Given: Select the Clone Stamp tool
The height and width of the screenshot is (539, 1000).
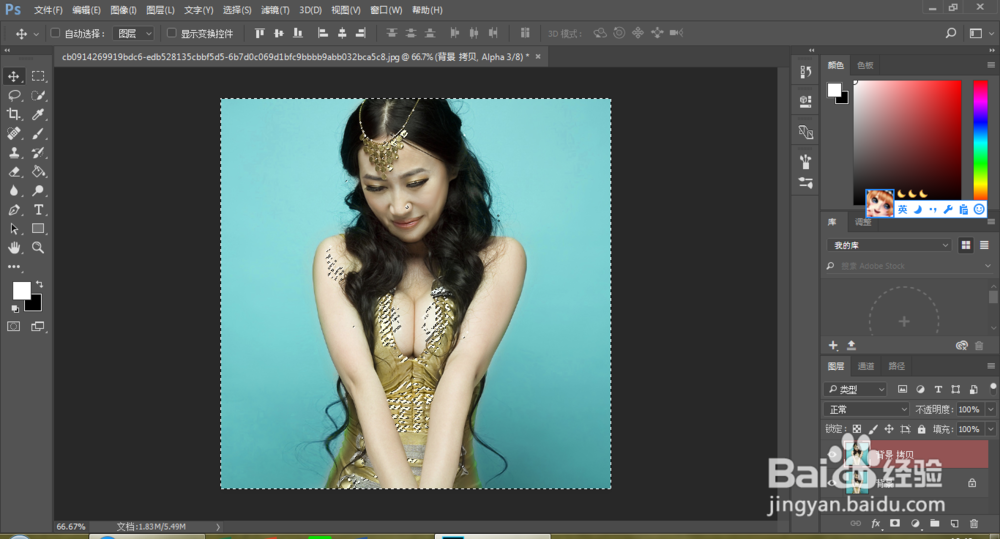Looking at the screenshot, I should coord(14,153).
